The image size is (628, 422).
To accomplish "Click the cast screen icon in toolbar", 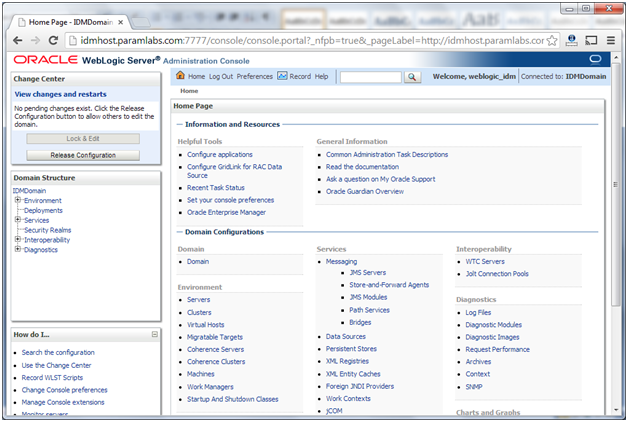I will click(x=591, y=40).
